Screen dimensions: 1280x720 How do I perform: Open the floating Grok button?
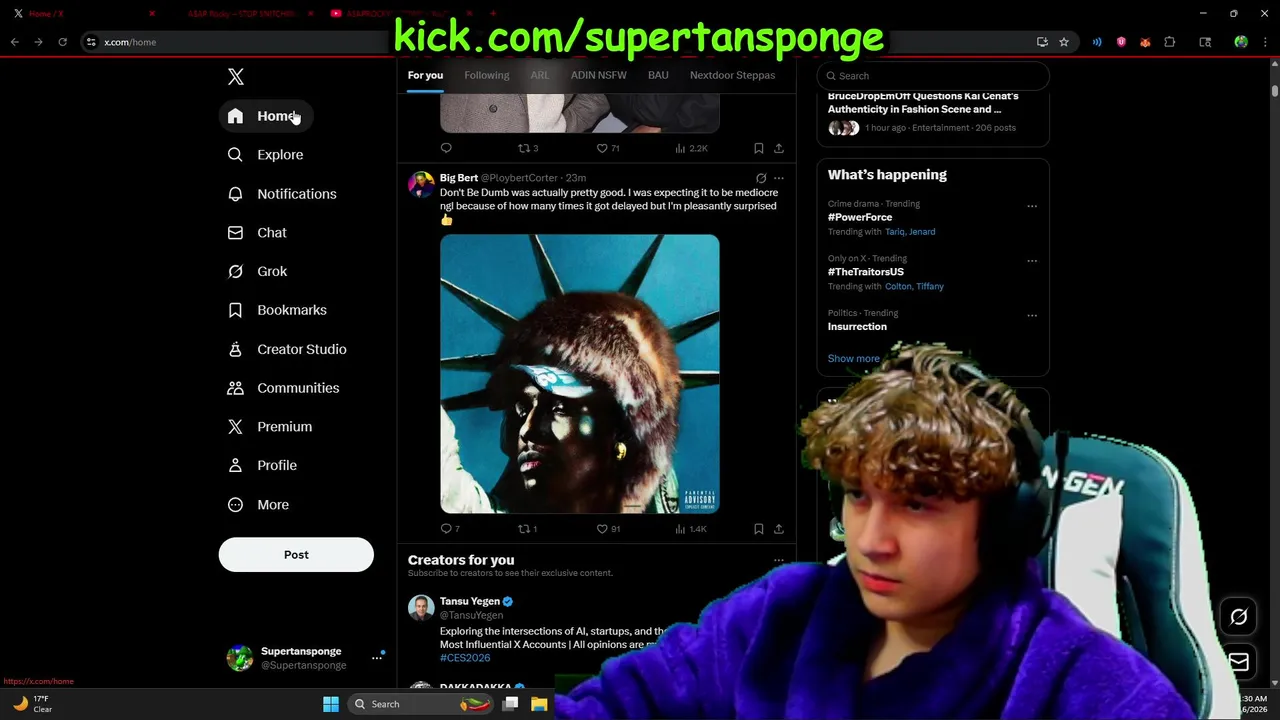(x=1238, y=617)
